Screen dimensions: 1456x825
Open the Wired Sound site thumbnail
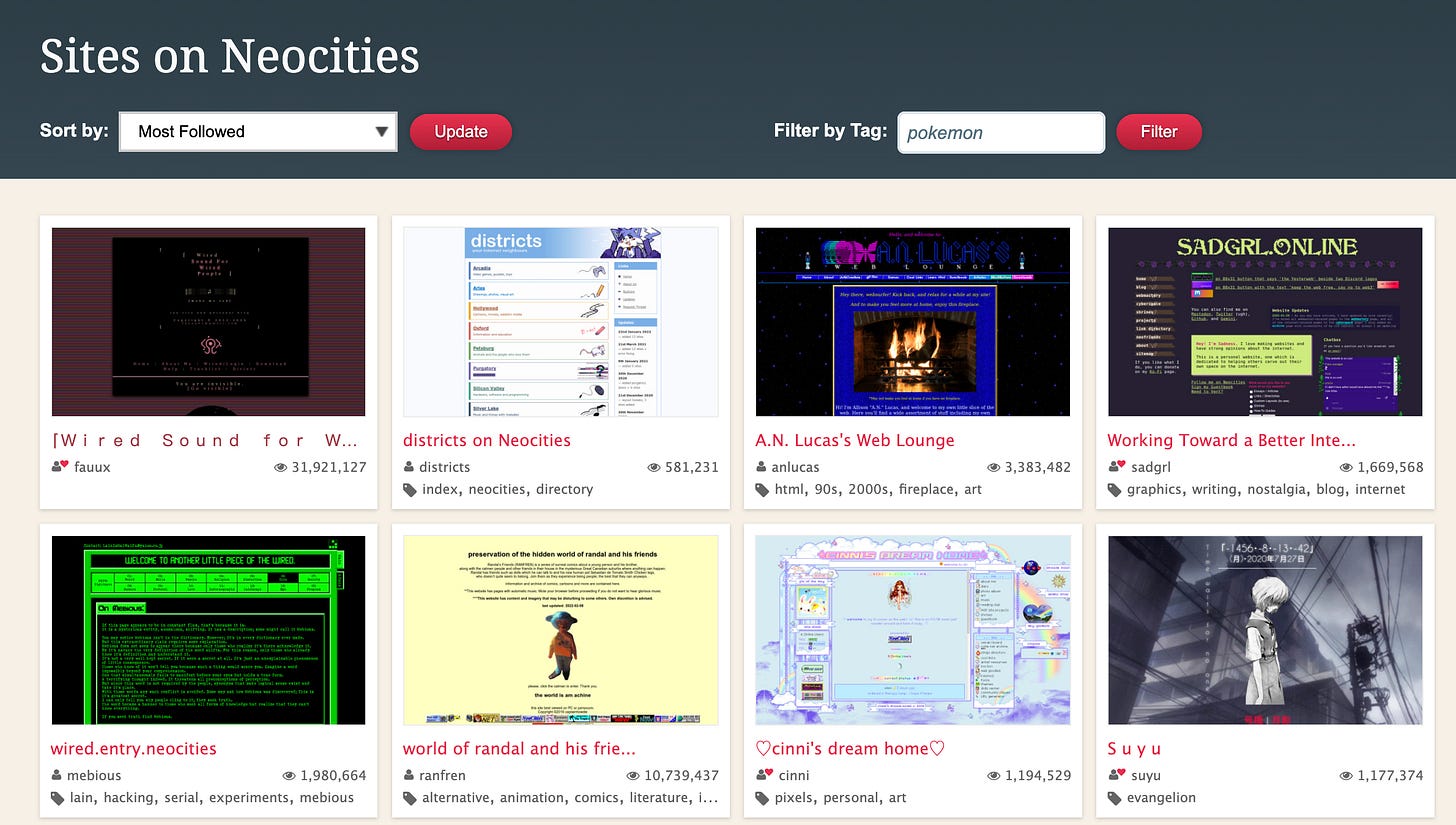(x=208, y=322)
